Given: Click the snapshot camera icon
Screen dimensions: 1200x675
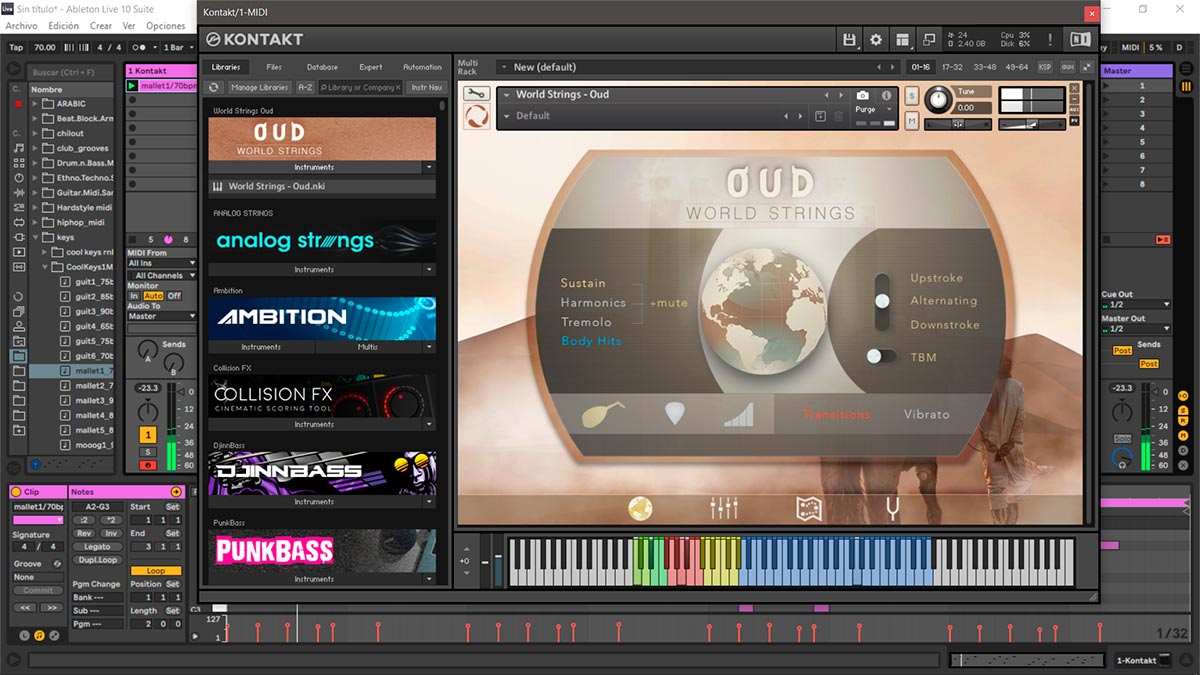Looking at the screenshot, I should pos(863,95).
